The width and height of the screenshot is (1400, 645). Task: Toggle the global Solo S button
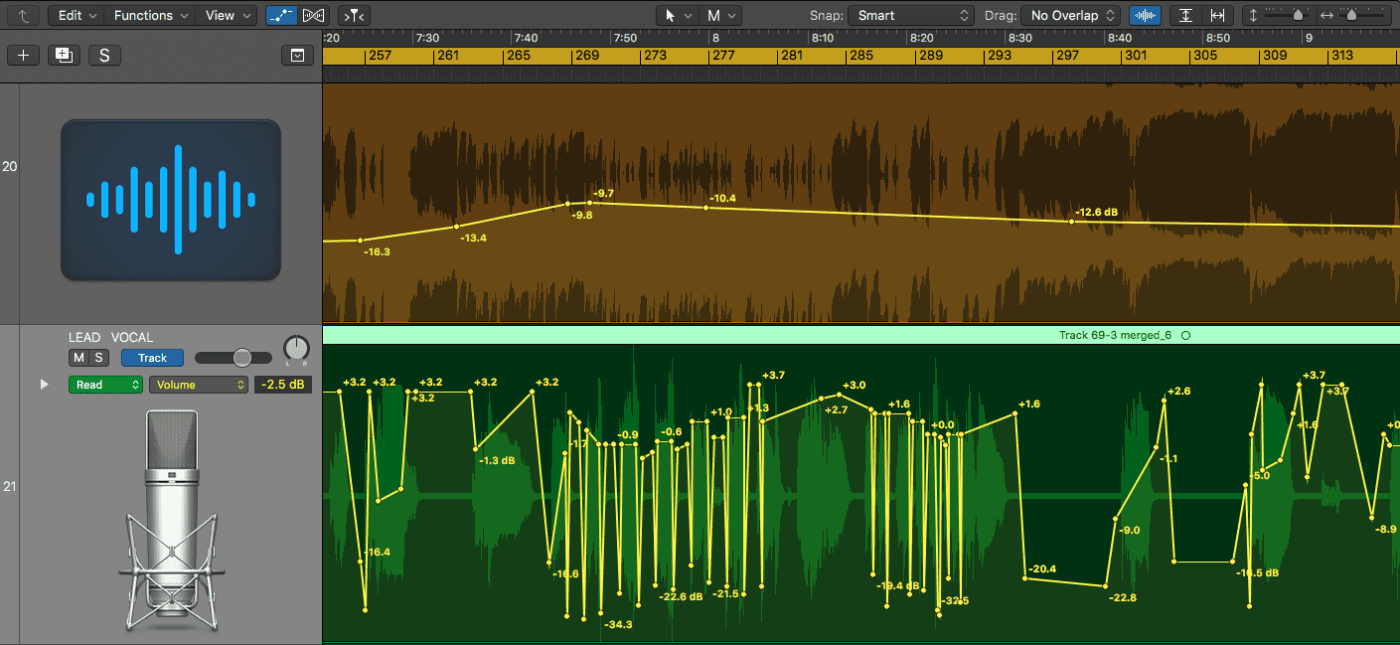coord(105,55)
